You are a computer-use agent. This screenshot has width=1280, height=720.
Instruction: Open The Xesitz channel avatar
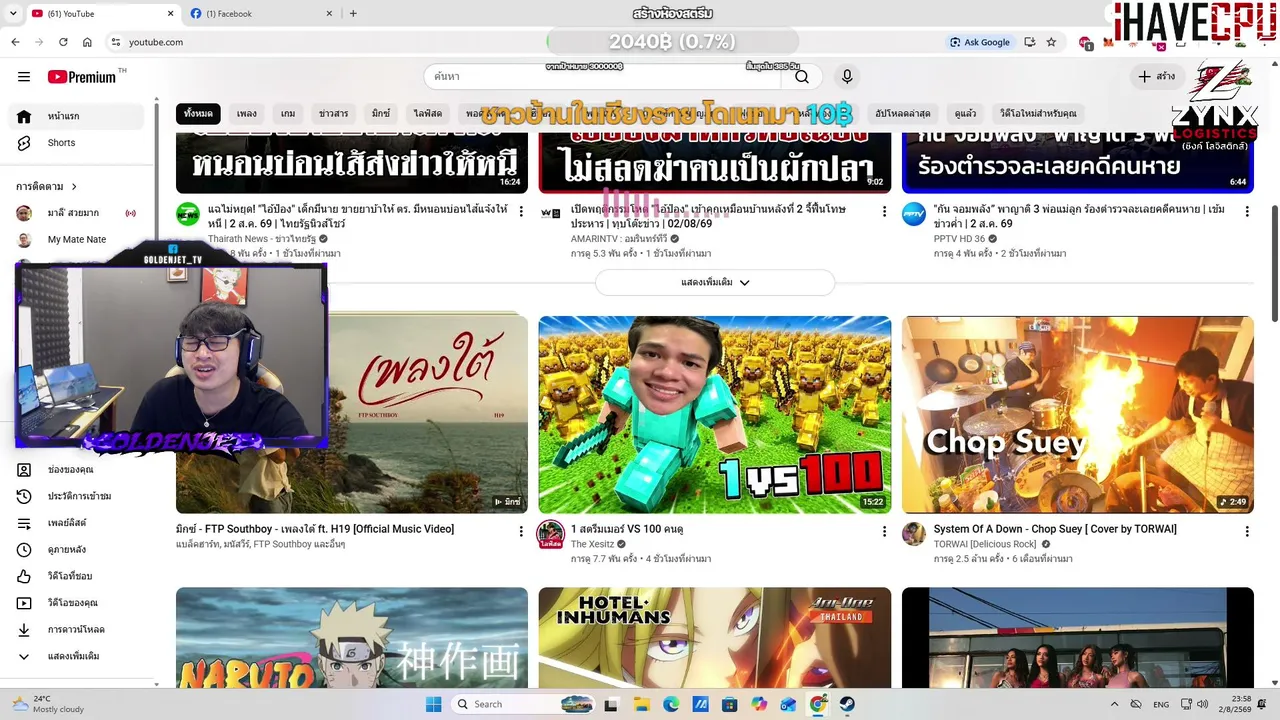[551, 534]
